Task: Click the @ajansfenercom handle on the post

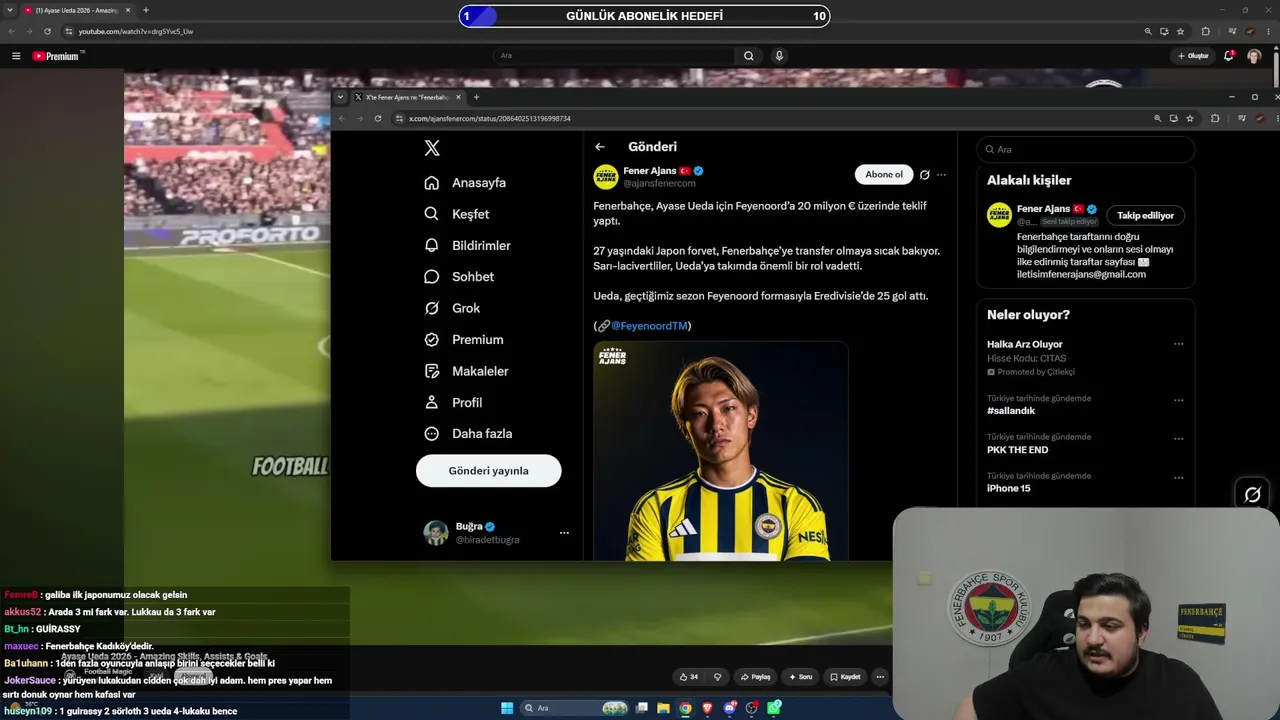Action: coord(659,184)
